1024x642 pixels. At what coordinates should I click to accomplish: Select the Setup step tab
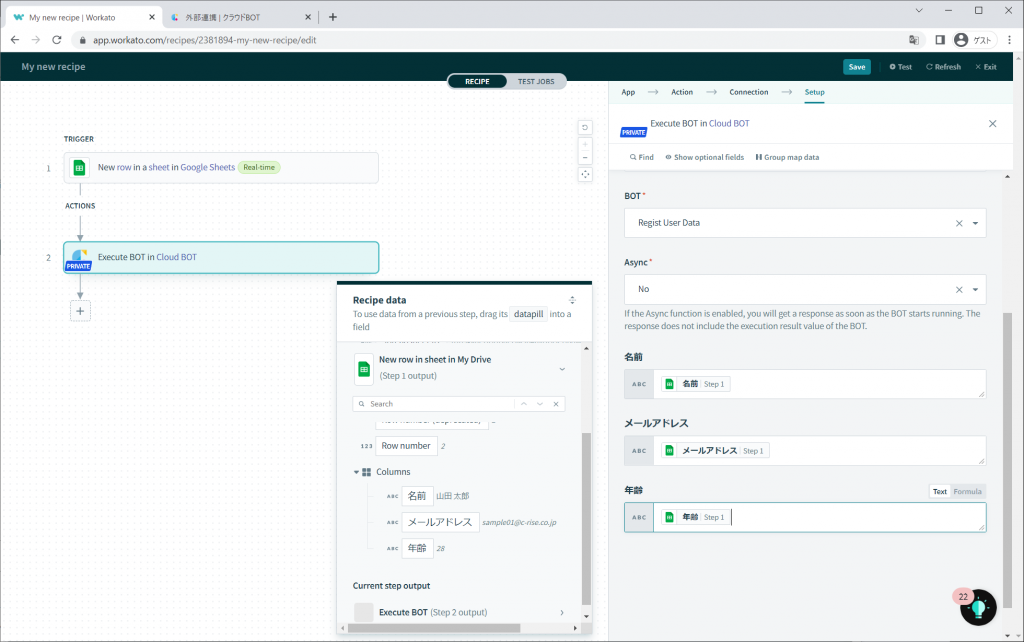pyautogui.click(x=814, y=92)
